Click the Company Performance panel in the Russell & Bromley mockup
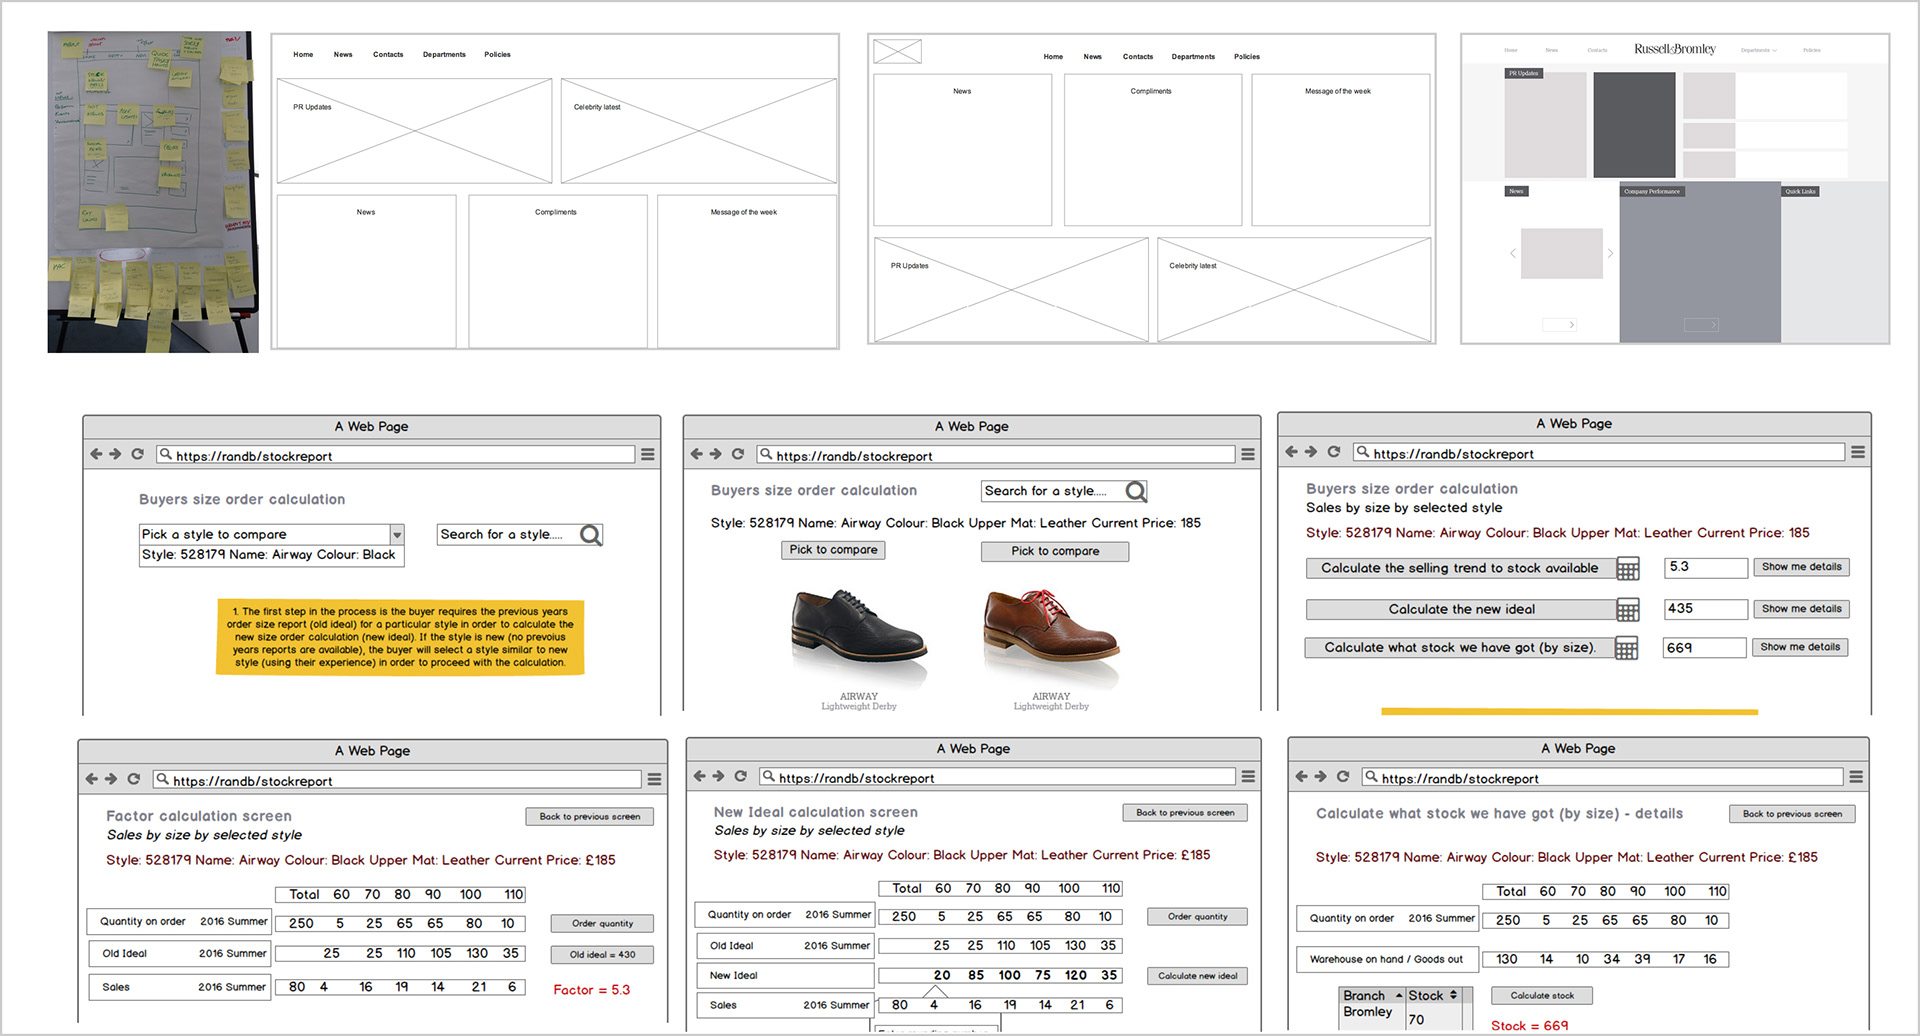 point(1700,262)
